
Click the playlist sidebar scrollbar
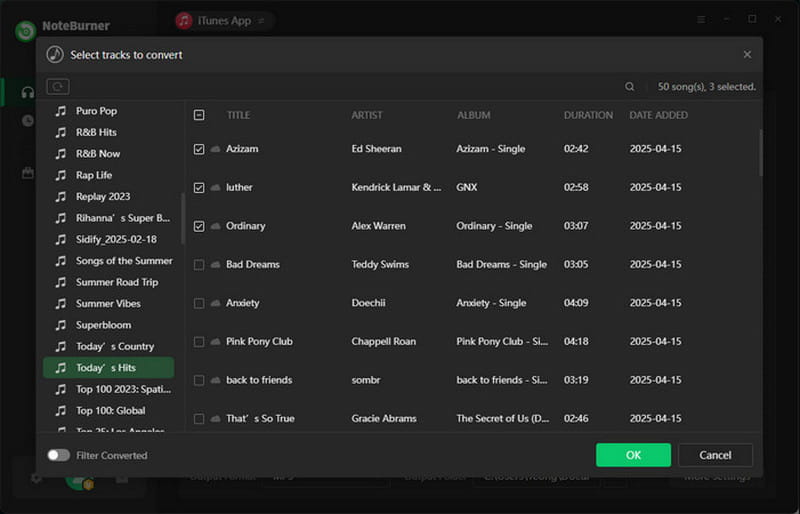pos(183,218)
